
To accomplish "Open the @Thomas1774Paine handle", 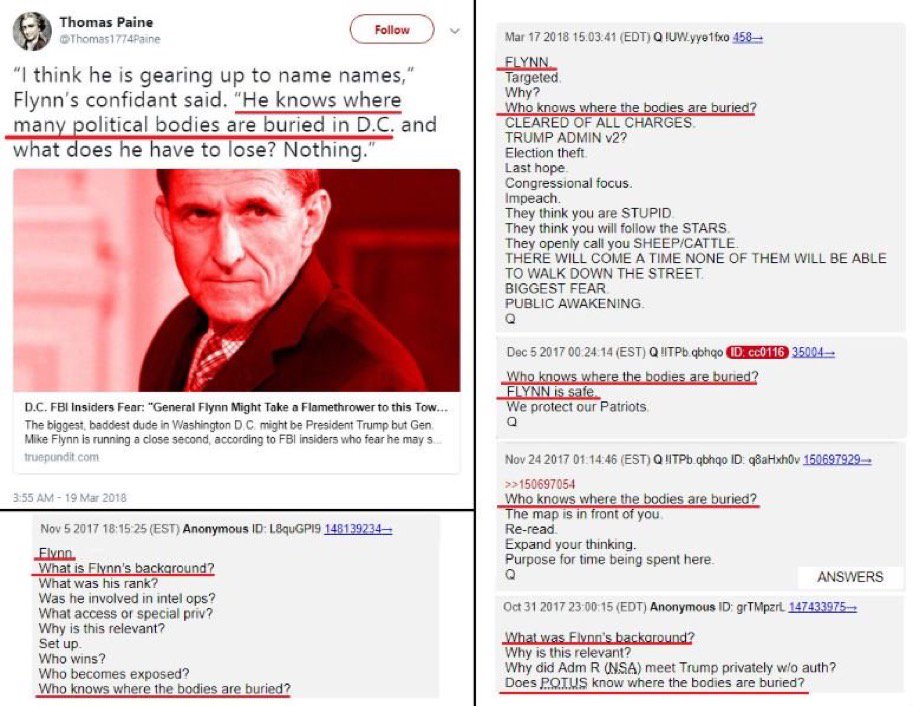I will tap(109, 39).
